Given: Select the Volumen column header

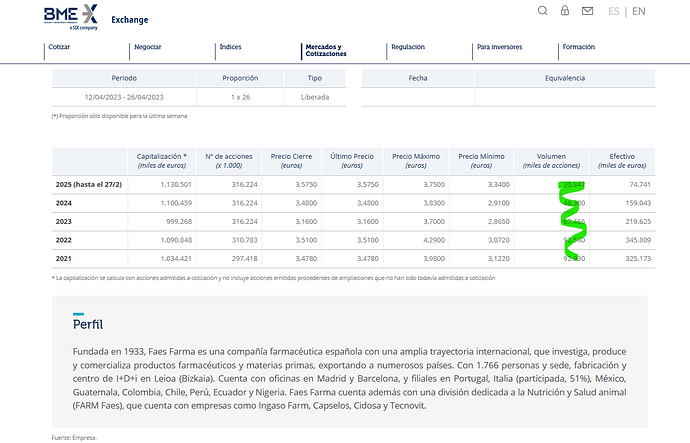Looking at the screenshot, I should point(551,161).
